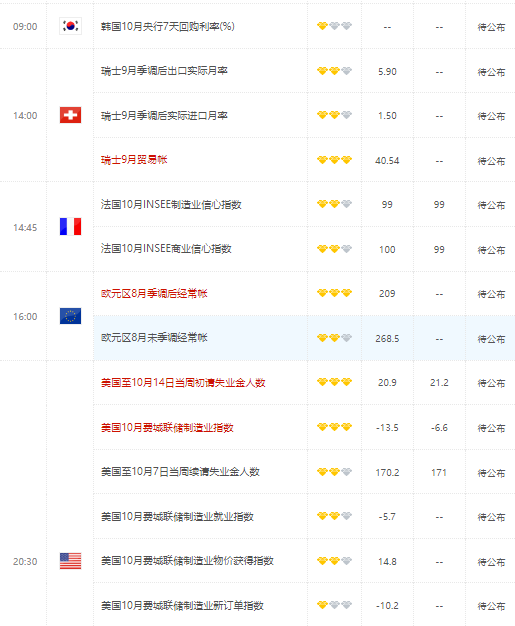Click importance diamonds for 美国10月费城联储制造业新订单指数
The width and height of the screenshot is (515, 626).
coord(334,605)
